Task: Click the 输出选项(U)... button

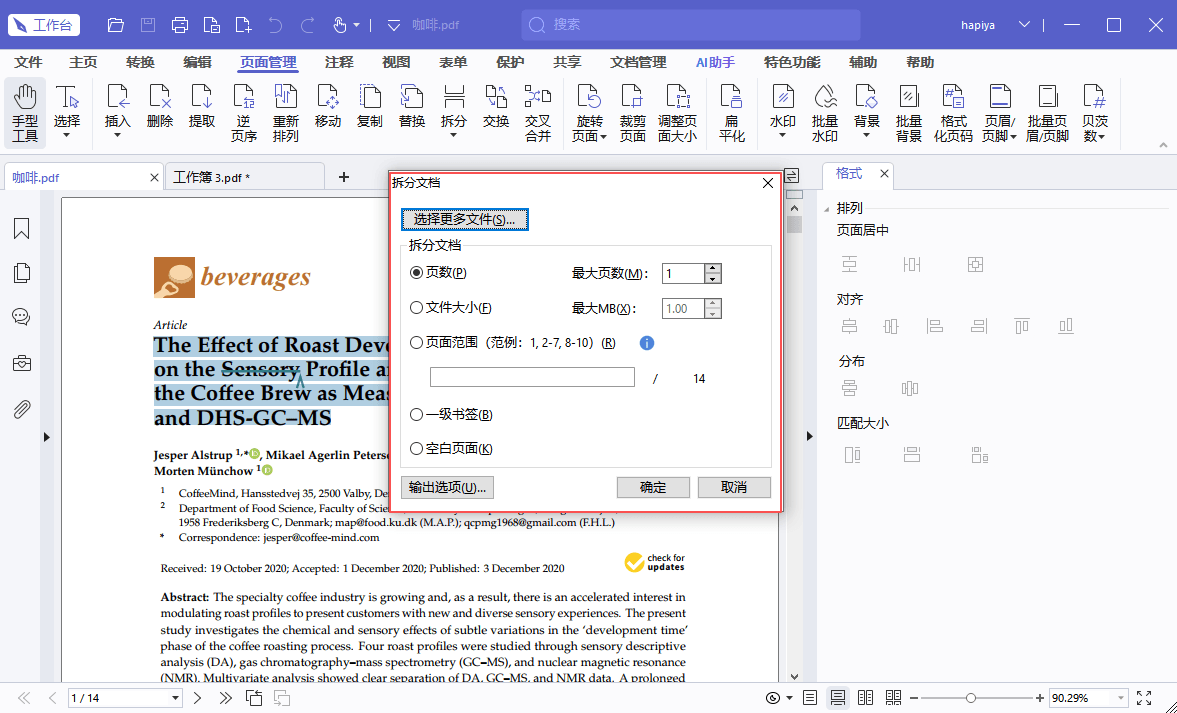Action: point(447,488)
